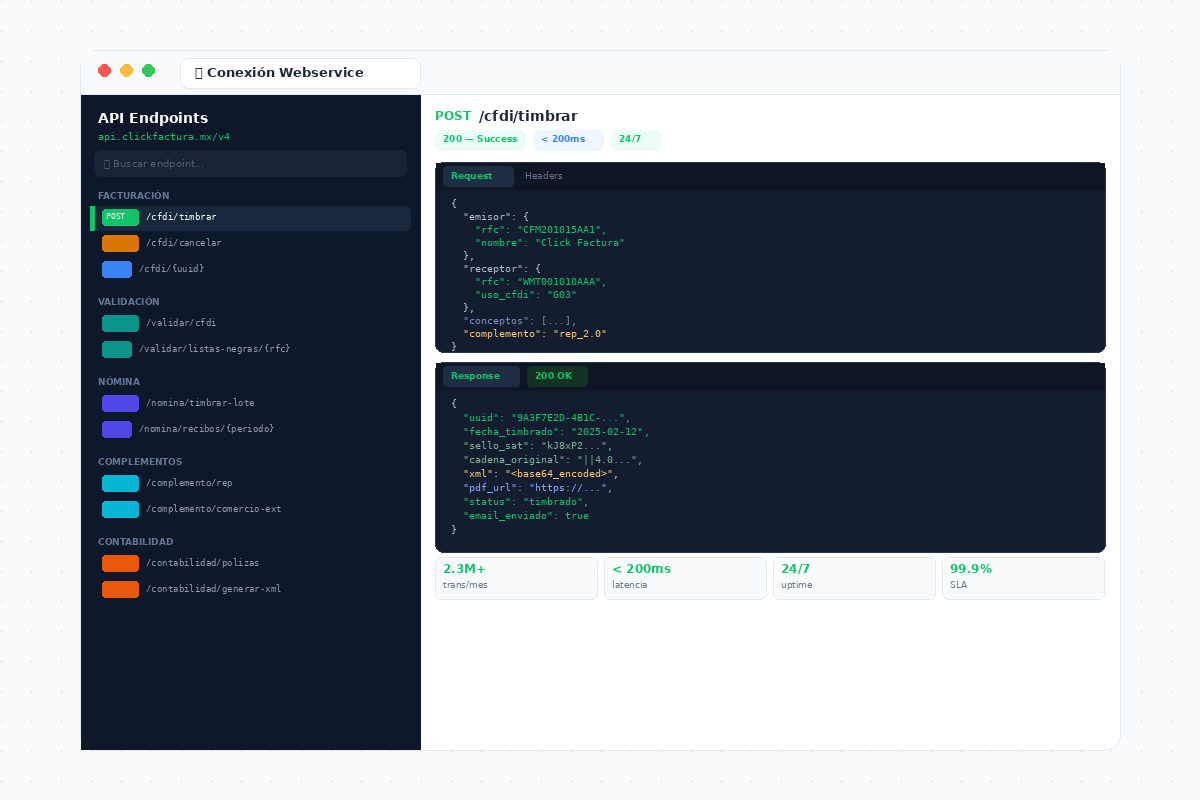The image size is (1200, 800).
Task: Click the Buscar endpoint search field
Action: 250,163
